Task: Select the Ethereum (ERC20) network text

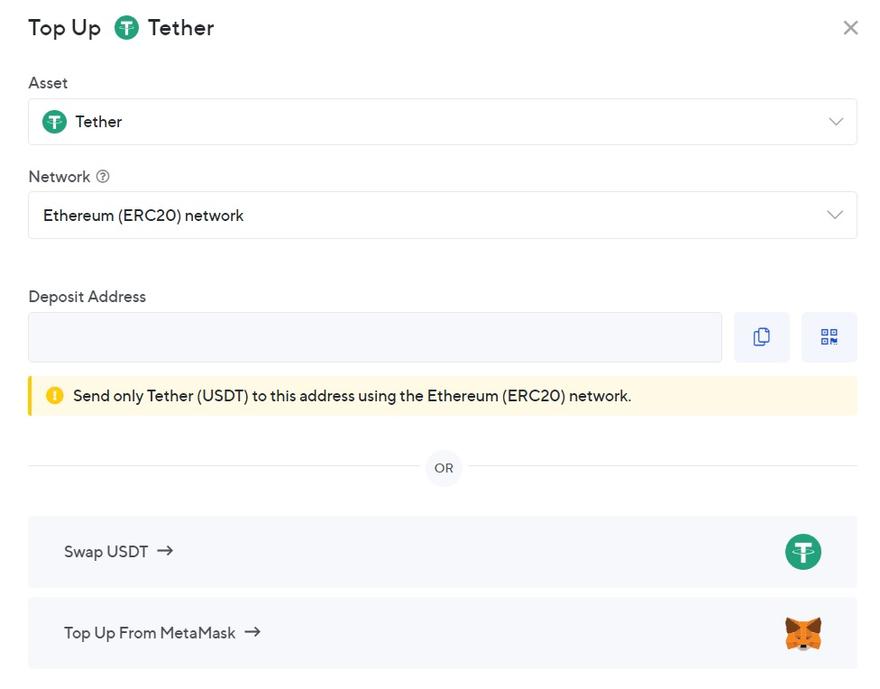Action: [143, 215]
